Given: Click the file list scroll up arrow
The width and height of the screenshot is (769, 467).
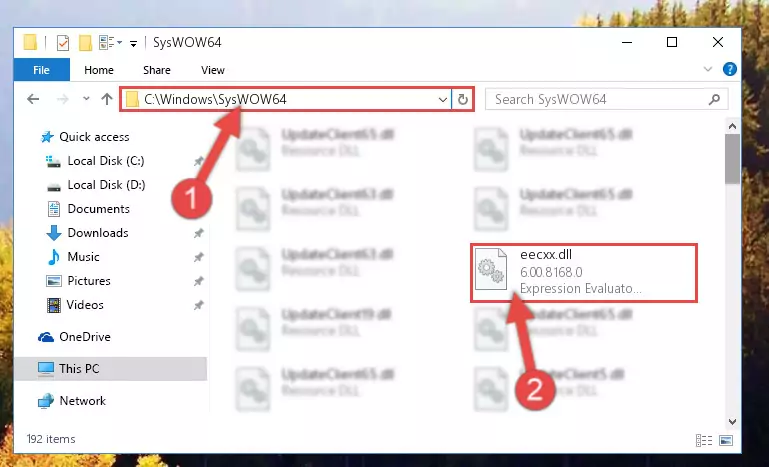Looking at the screenshot, I should [x=732, y=127].
